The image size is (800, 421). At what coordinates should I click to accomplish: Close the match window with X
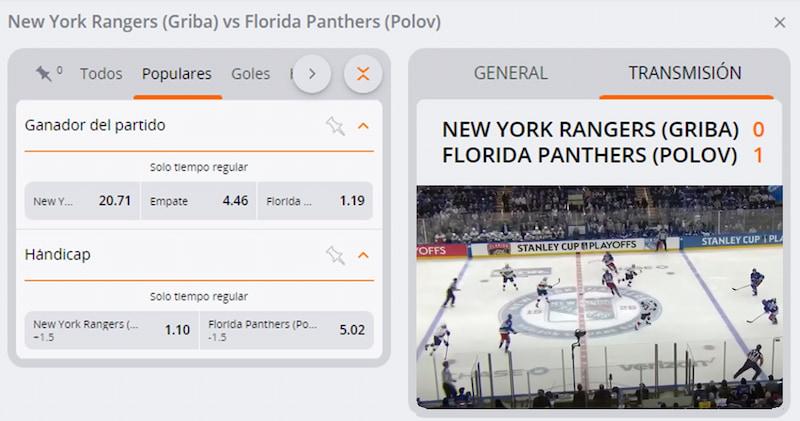tap(780, 22)
